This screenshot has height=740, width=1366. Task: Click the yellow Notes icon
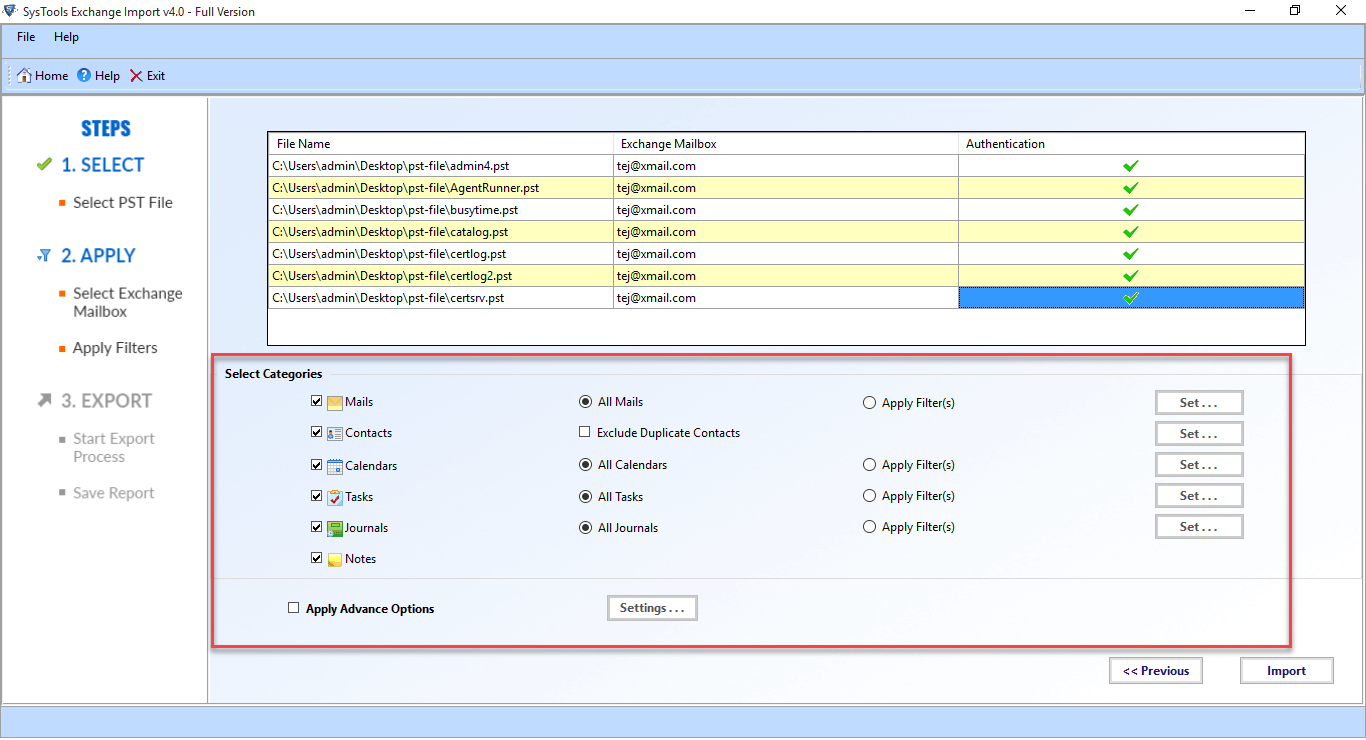click(335, 559)
